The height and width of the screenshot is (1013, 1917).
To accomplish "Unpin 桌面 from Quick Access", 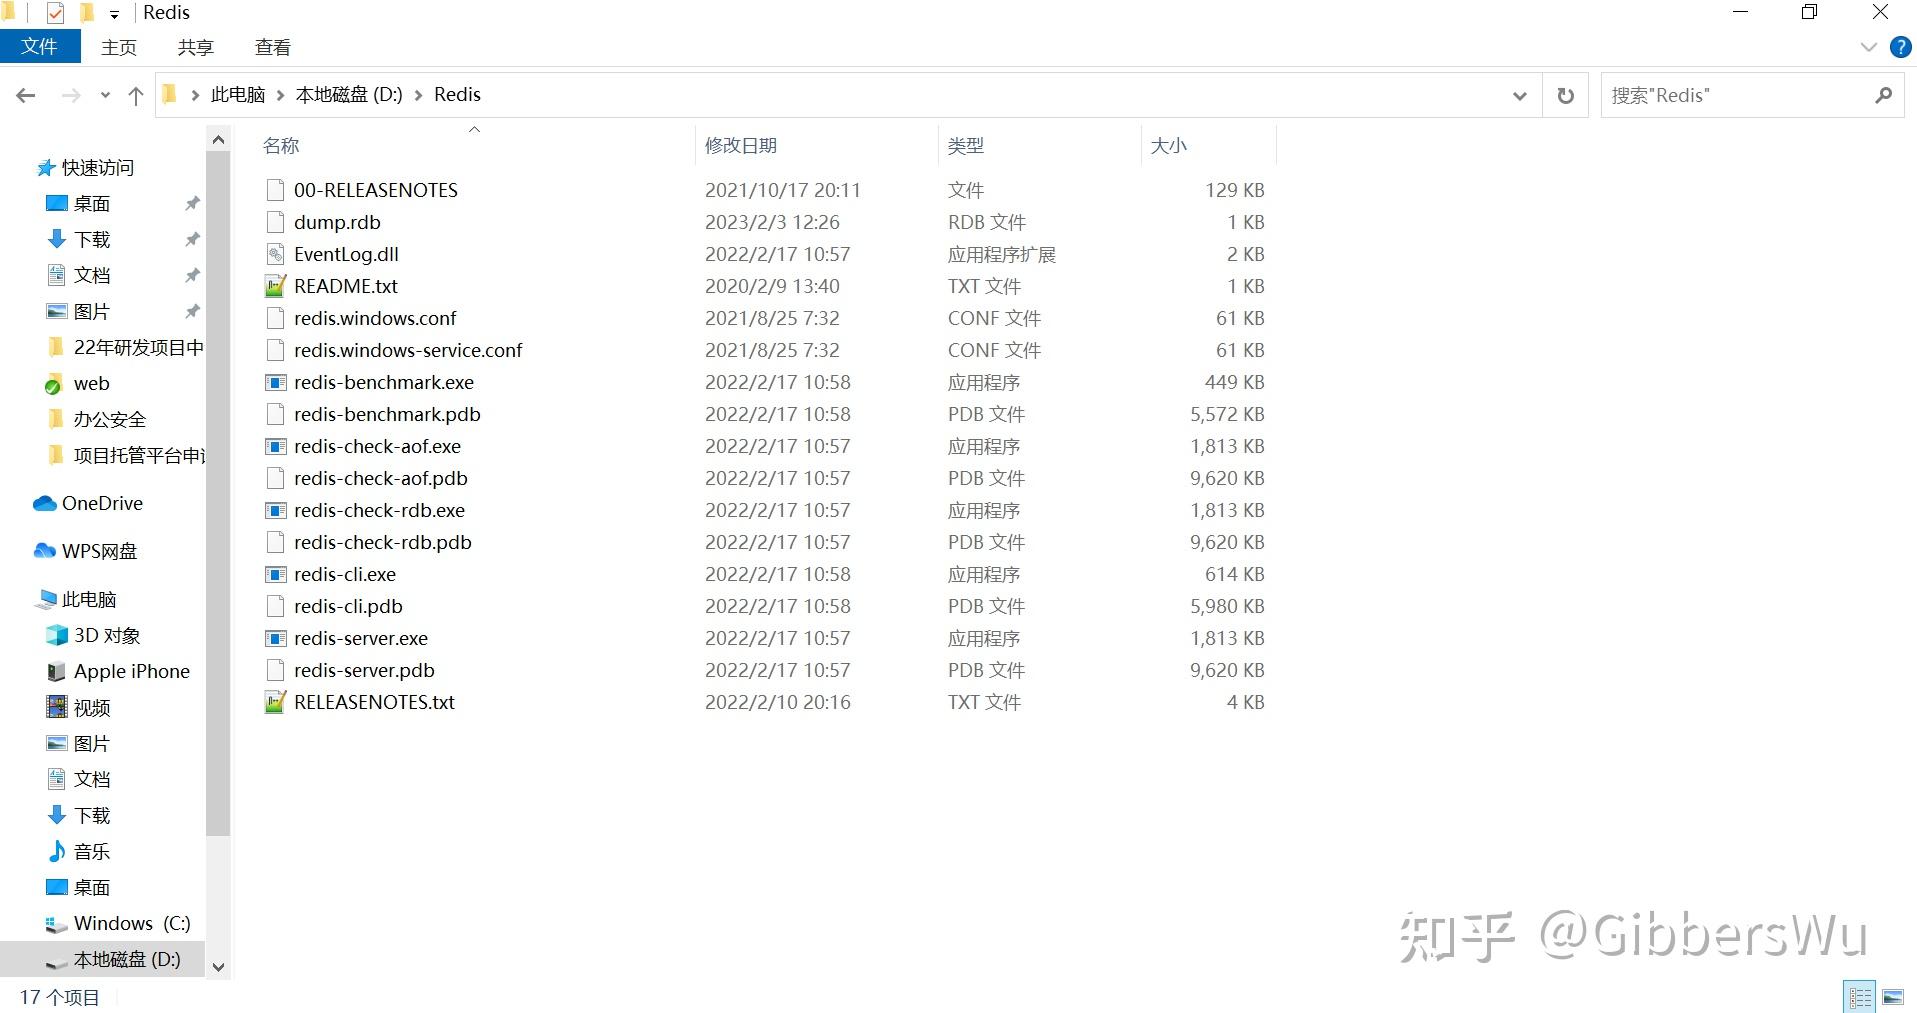I will click(191, 203).
